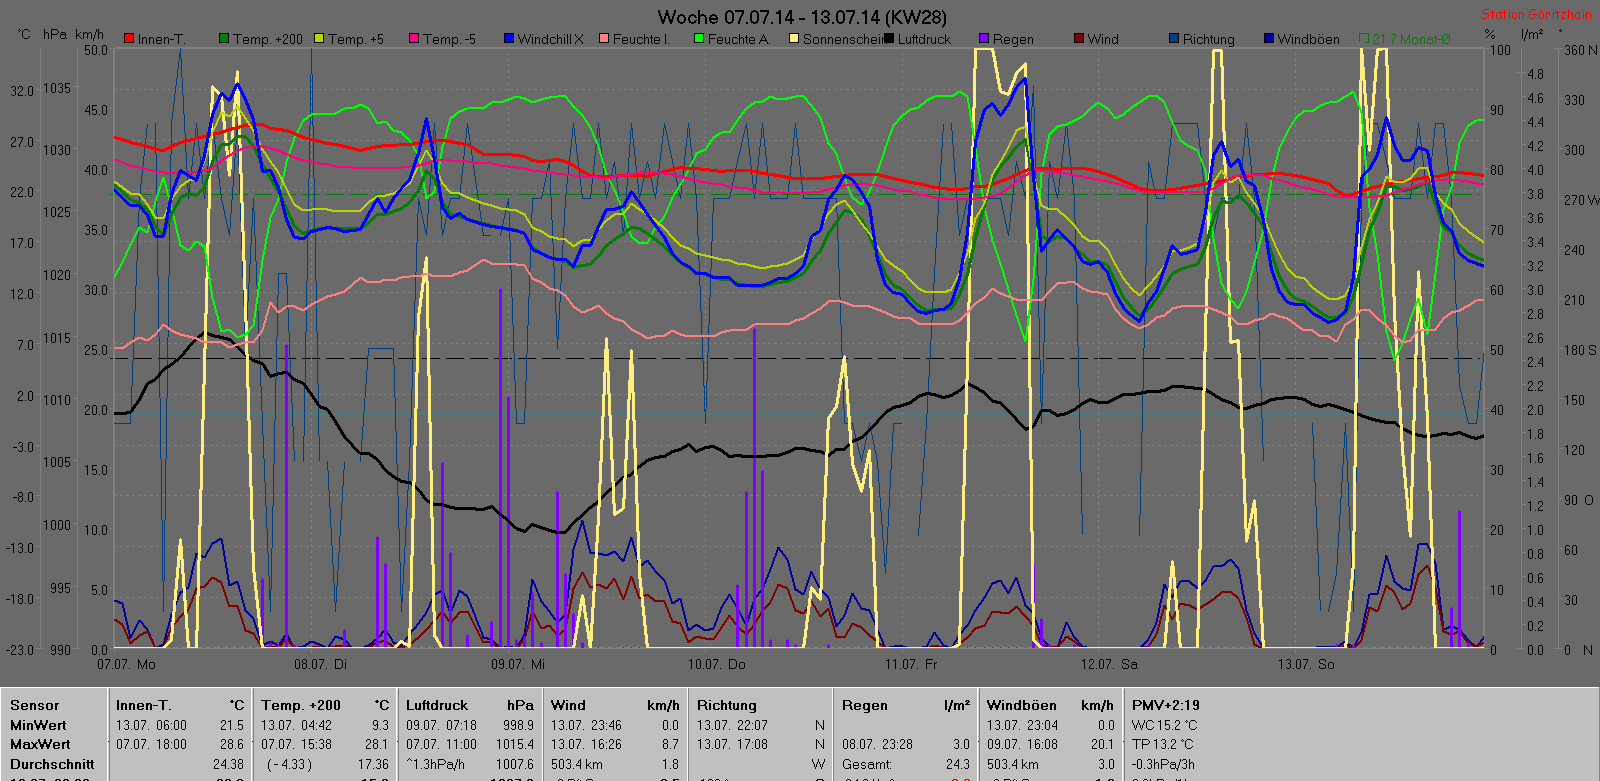Select the Feuchte I. legend label

pos(641,40)
